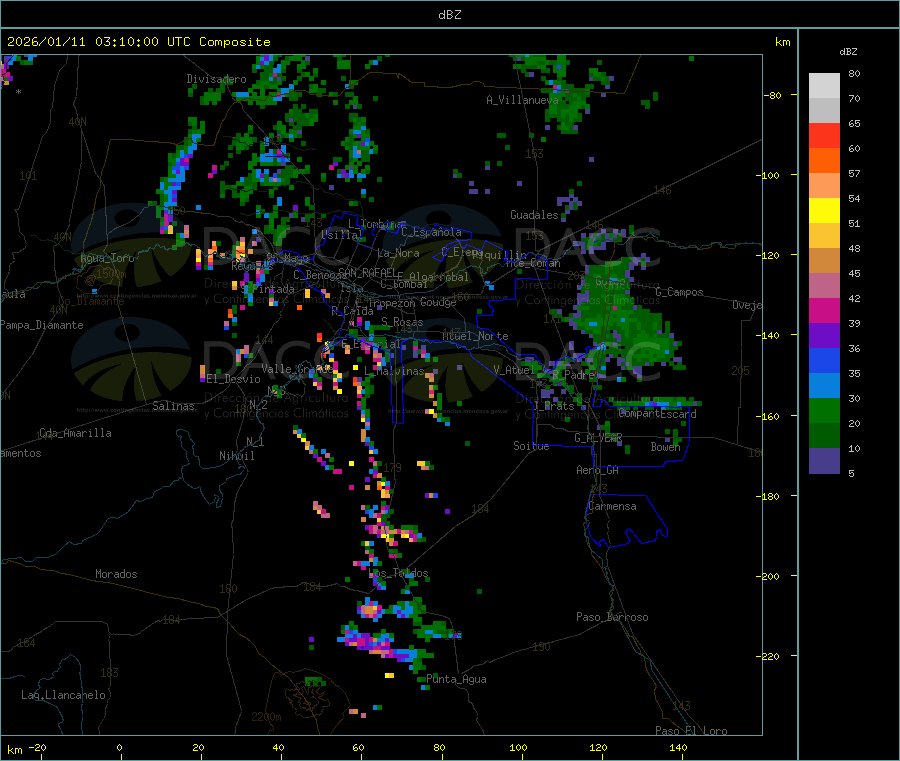Screen dimensions: 900x761
Task: Click the Lag.Llancanelo label
Action: pyautogui.click(x=63, y=695)
